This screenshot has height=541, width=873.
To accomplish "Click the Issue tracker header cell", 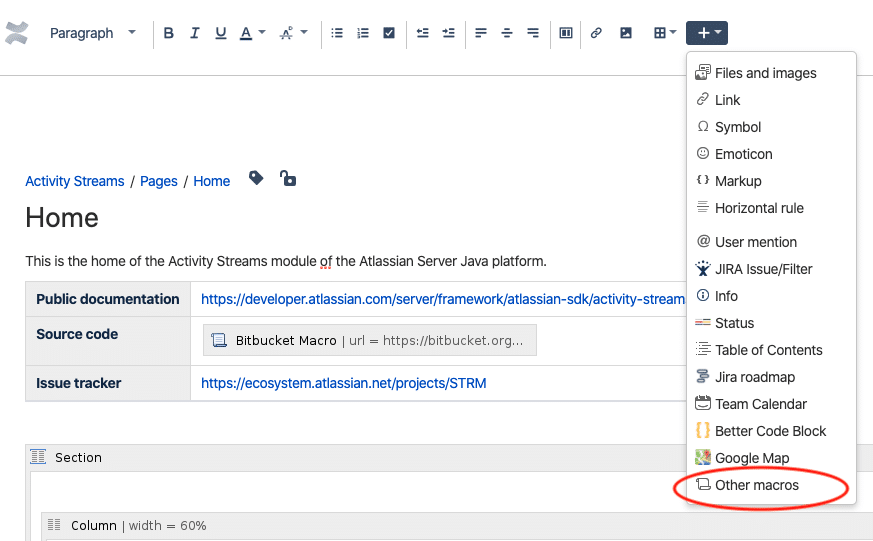I will click(x=108, y=383).
